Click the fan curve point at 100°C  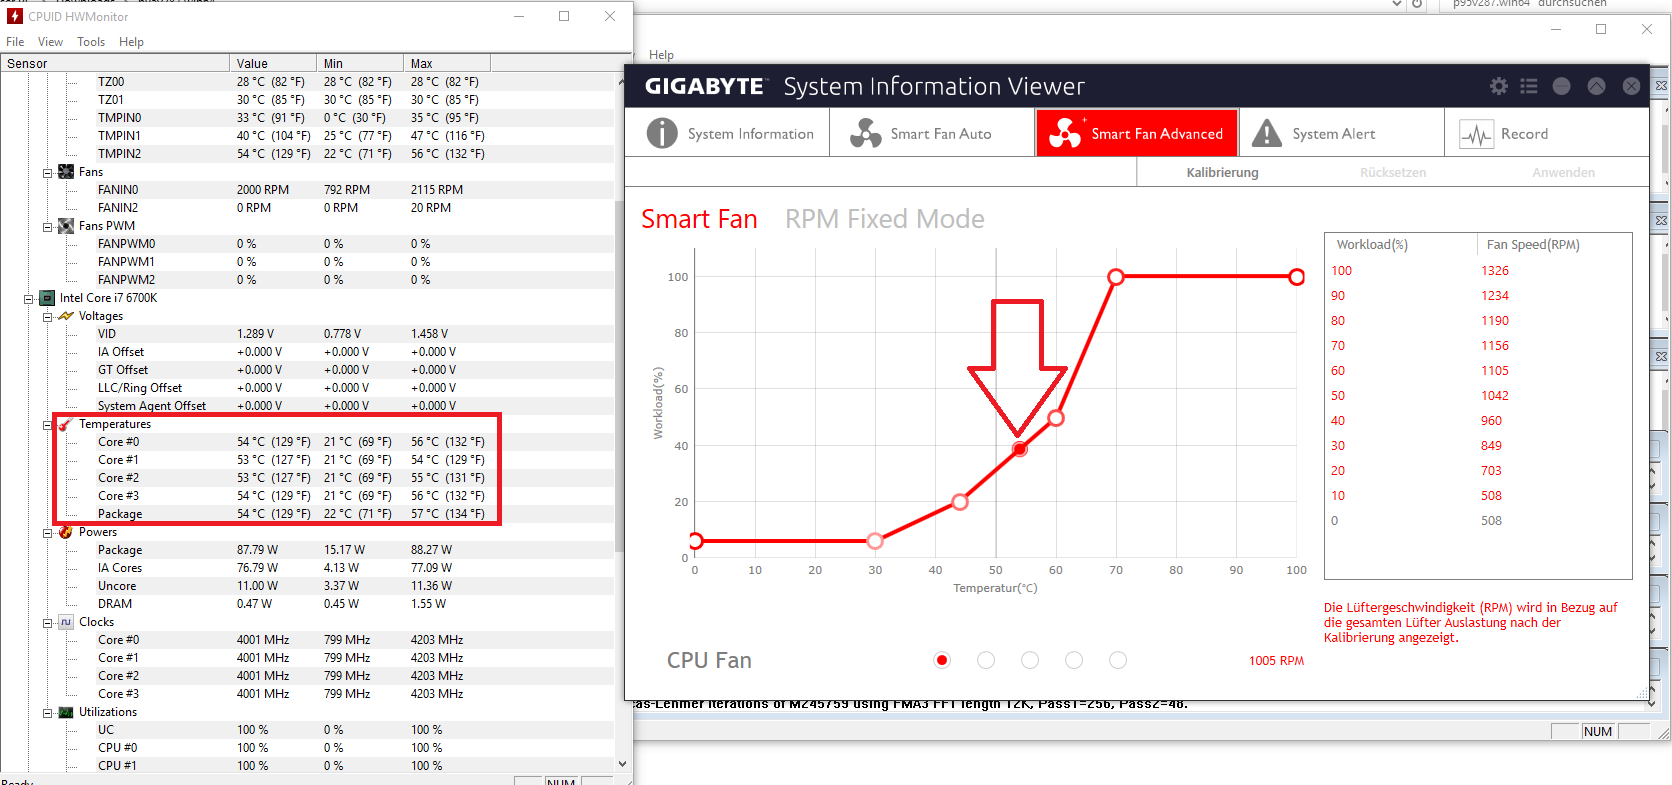tap(1296, 277)
